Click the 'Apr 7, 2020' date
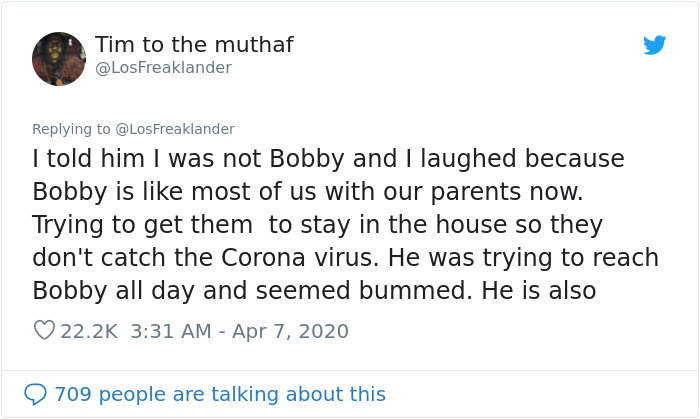 tap(291, 331)
